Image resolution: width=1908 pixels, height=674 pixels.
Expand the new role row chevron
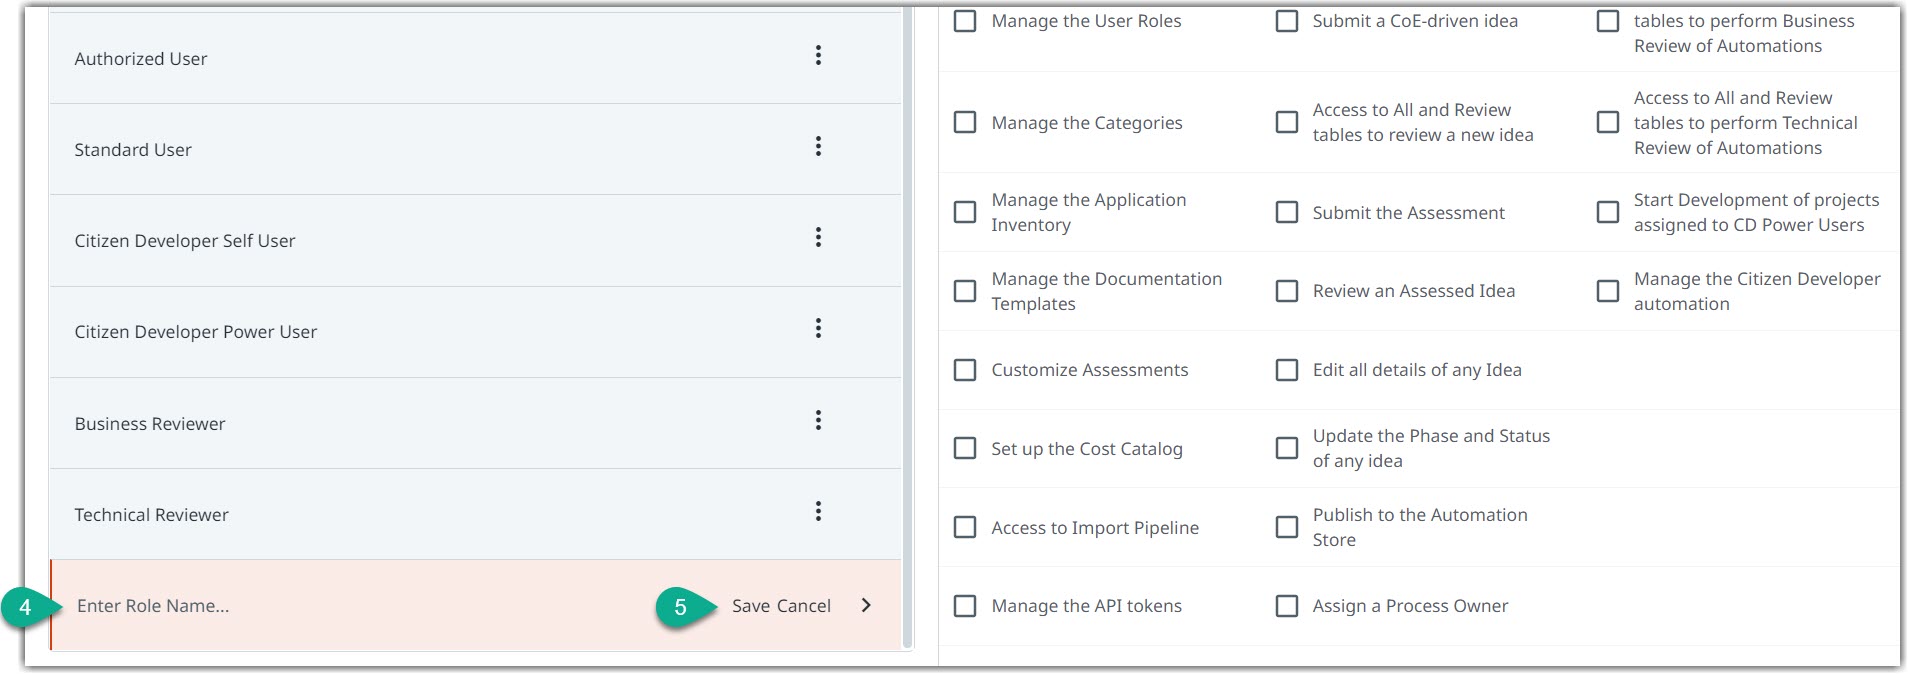[x=866, y=605]
